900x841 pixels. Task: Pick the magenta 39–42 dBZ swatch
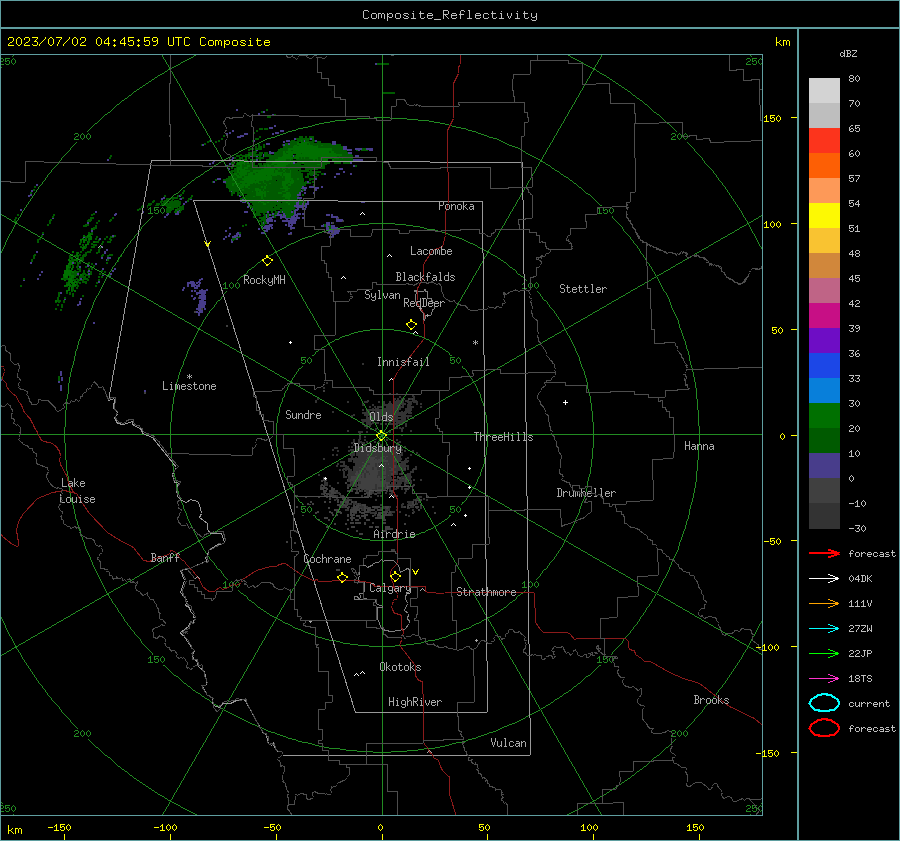point(824,316)
